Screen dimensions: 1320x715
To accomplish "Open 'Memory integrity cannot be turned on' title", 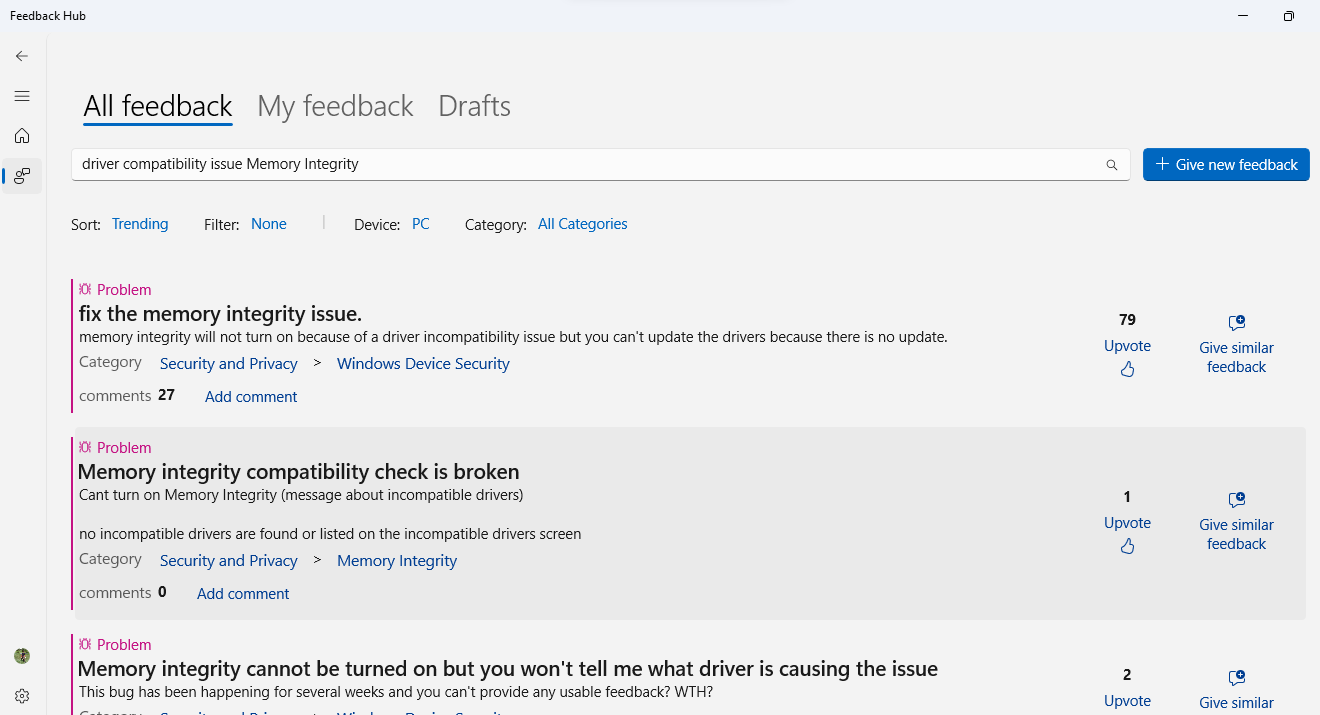I will [508, 669].
